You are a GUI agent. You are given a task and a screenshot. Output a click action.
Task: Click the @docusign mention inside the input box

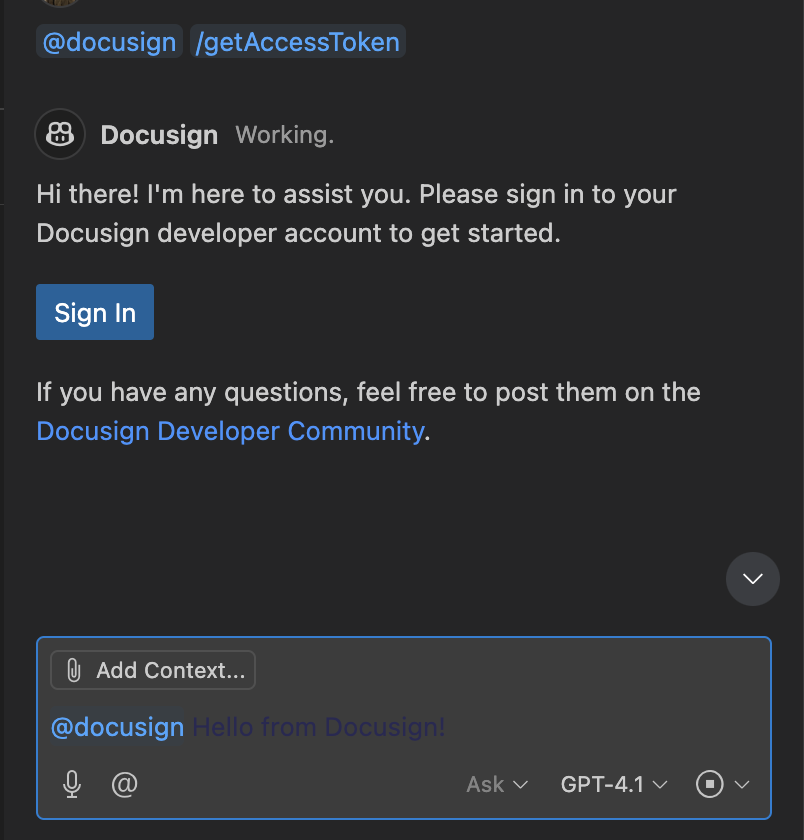[116, 727]
